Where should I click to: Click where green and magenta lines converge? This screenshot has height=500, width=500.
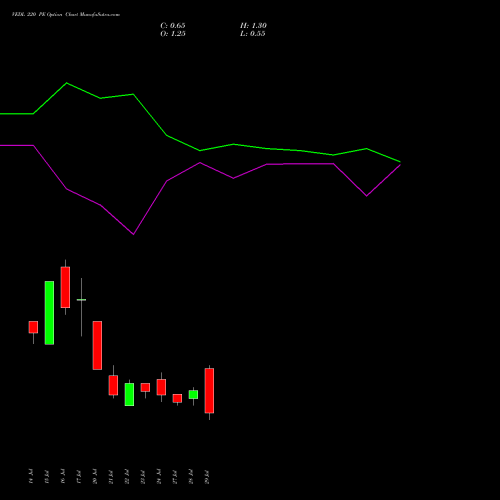click(x=400, y=163)
